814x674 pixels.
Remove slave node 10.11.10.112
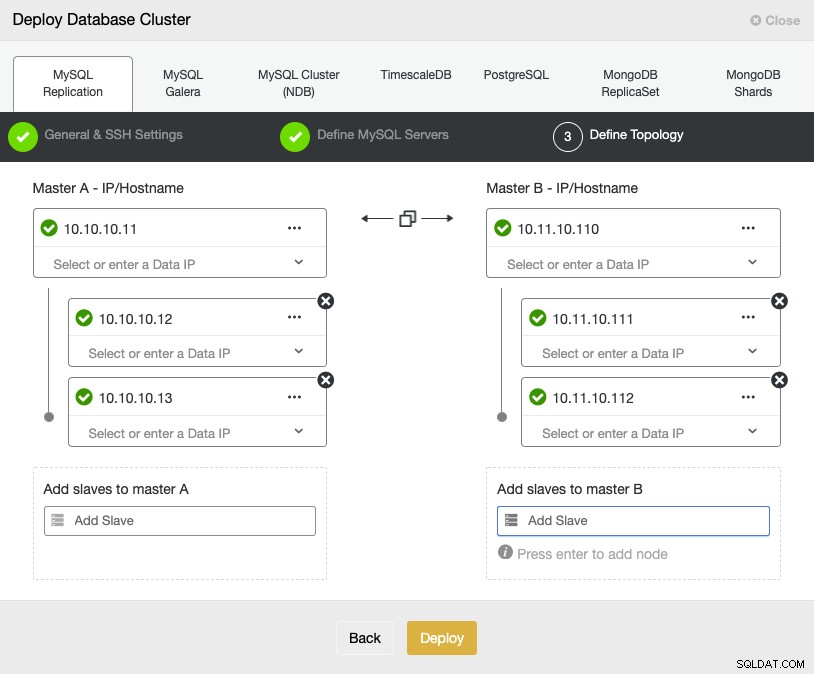(779, 380)
